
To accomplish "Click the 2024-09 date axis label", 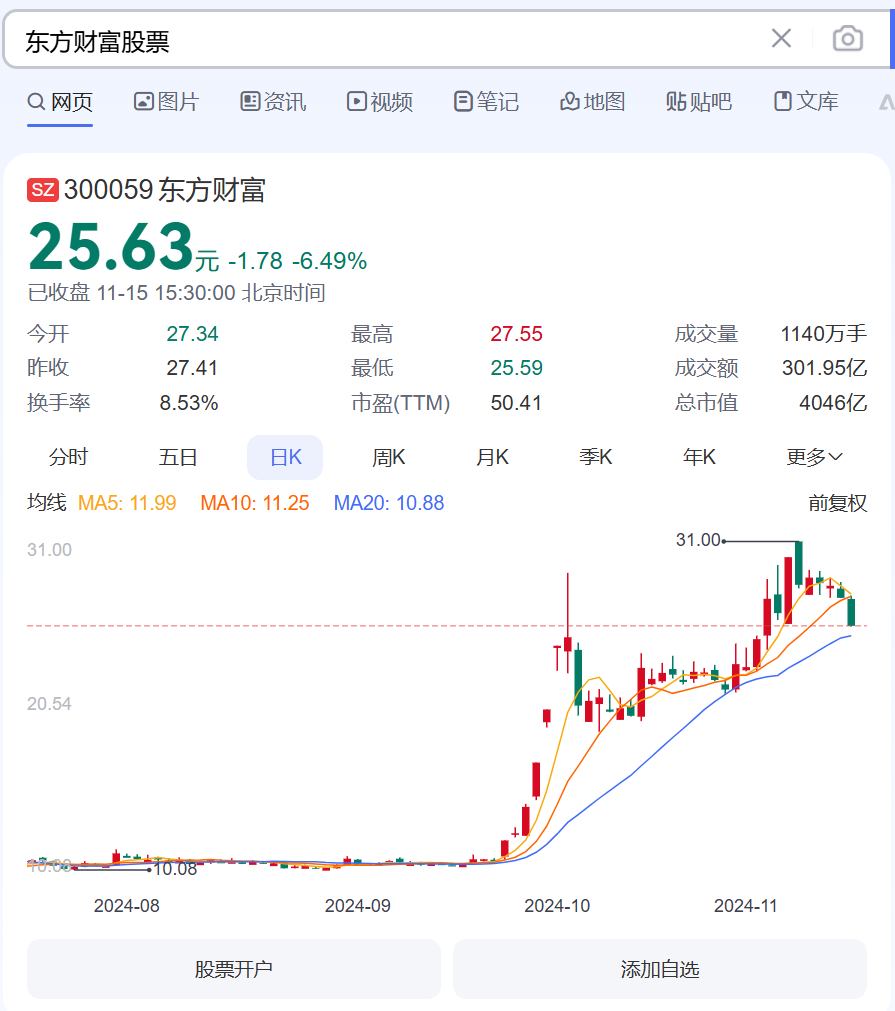I will pos(358,906).
